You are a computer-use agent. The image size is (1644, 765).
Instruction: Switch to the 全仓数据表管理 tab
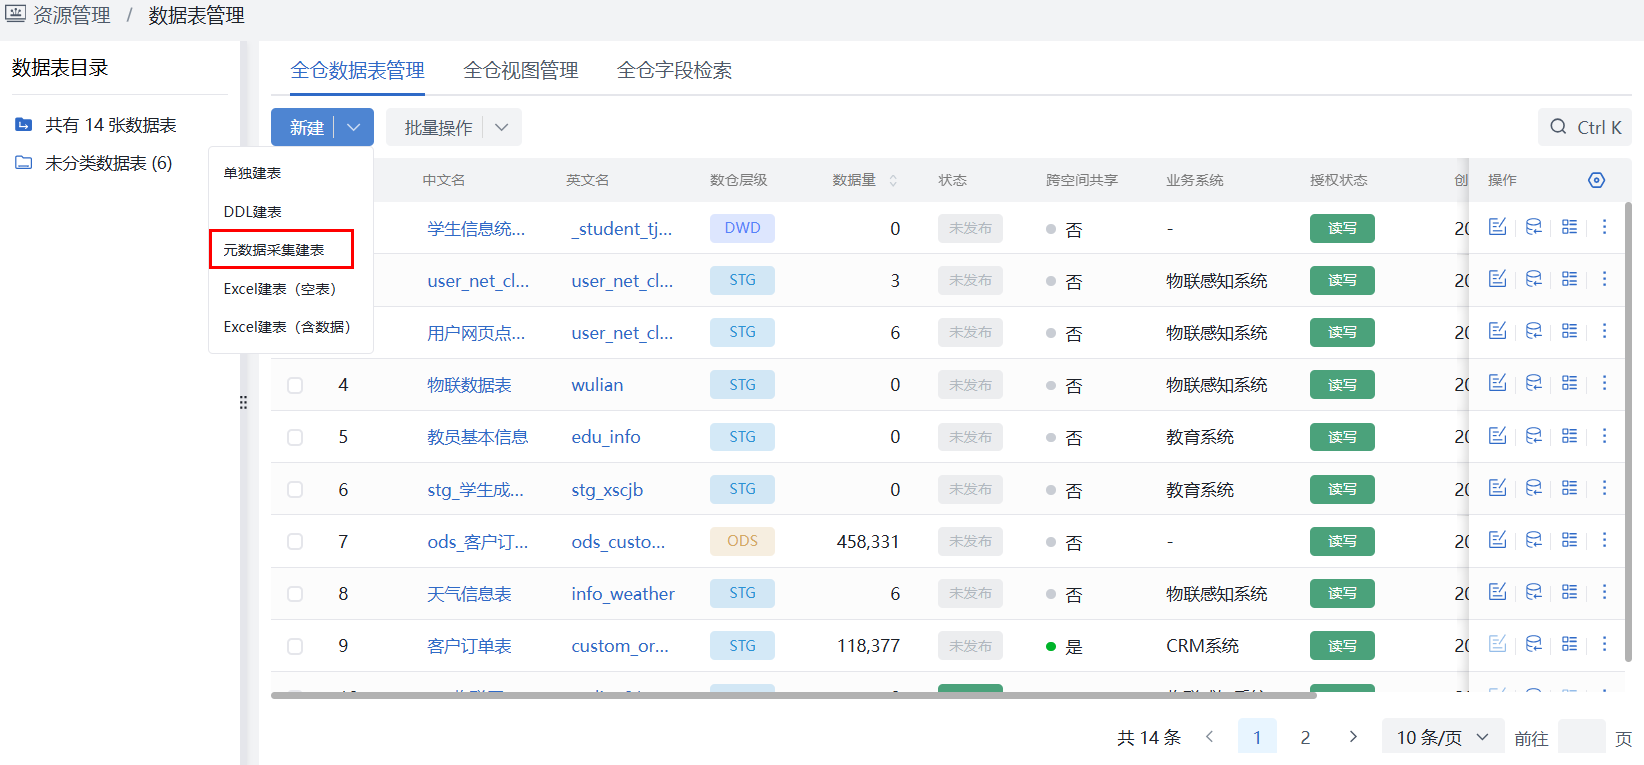[x=357, y=70]
